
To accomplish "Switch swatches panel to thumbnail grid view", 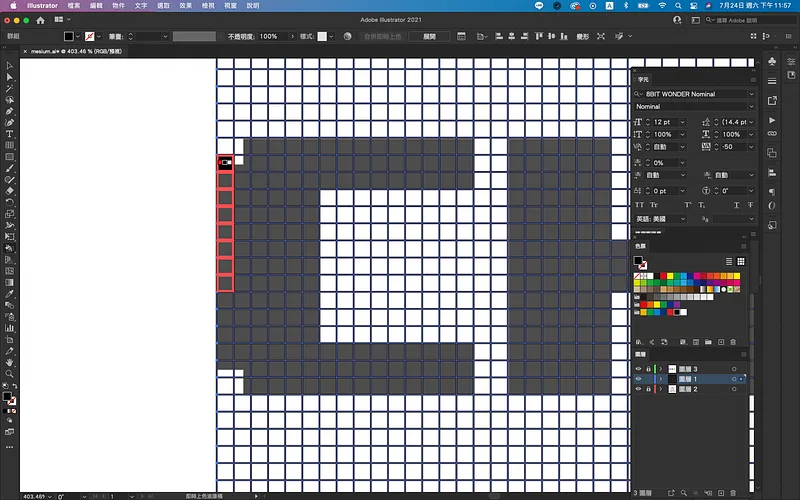I will 741,261.
